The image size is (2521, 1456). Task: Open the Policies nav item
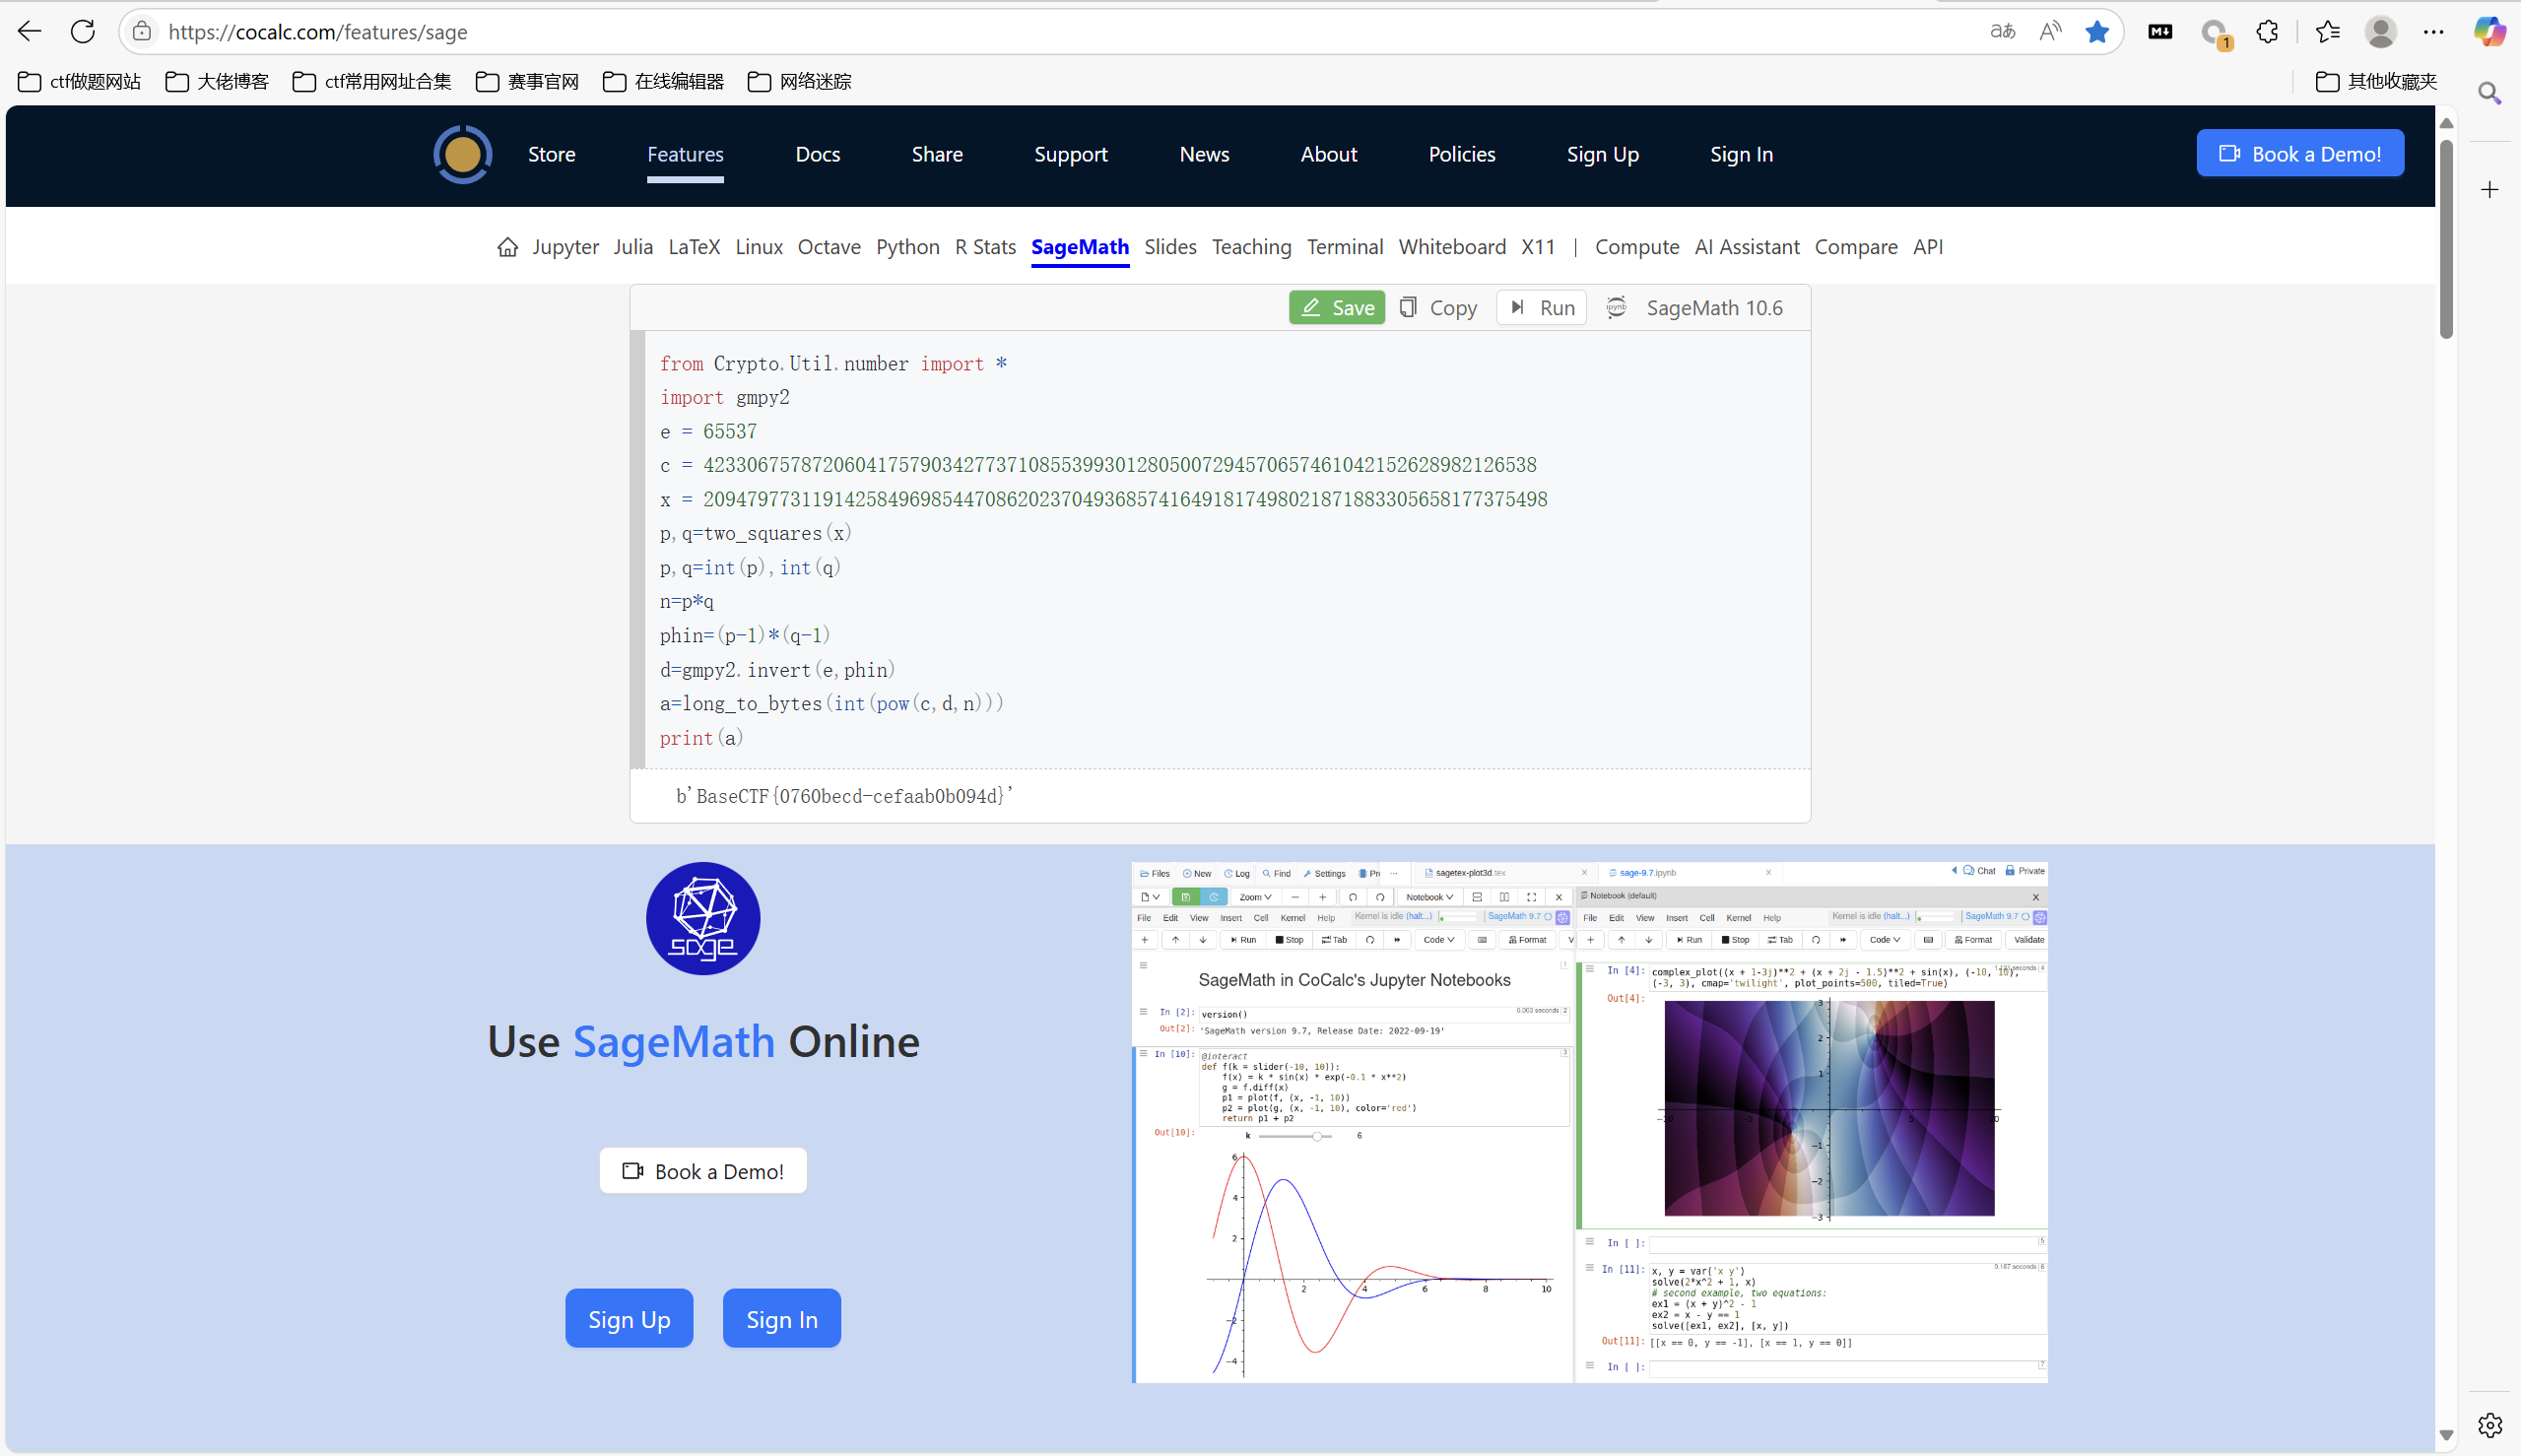tap(1461, 154)
